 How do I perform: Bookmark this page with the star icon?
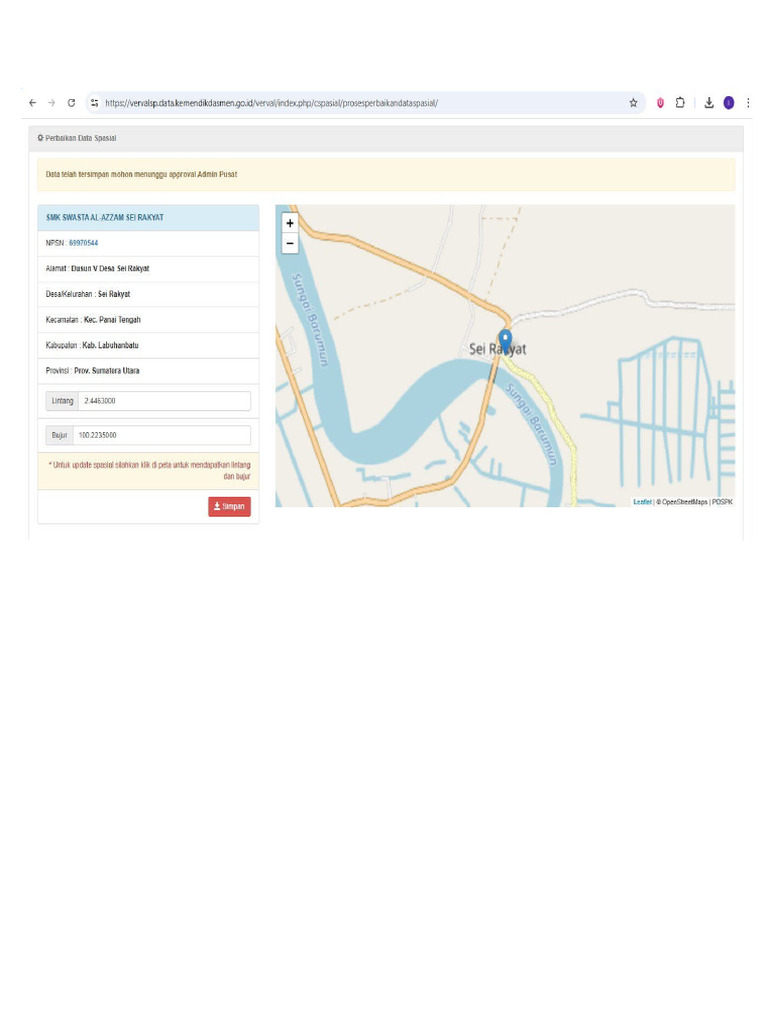coord(633,103)
